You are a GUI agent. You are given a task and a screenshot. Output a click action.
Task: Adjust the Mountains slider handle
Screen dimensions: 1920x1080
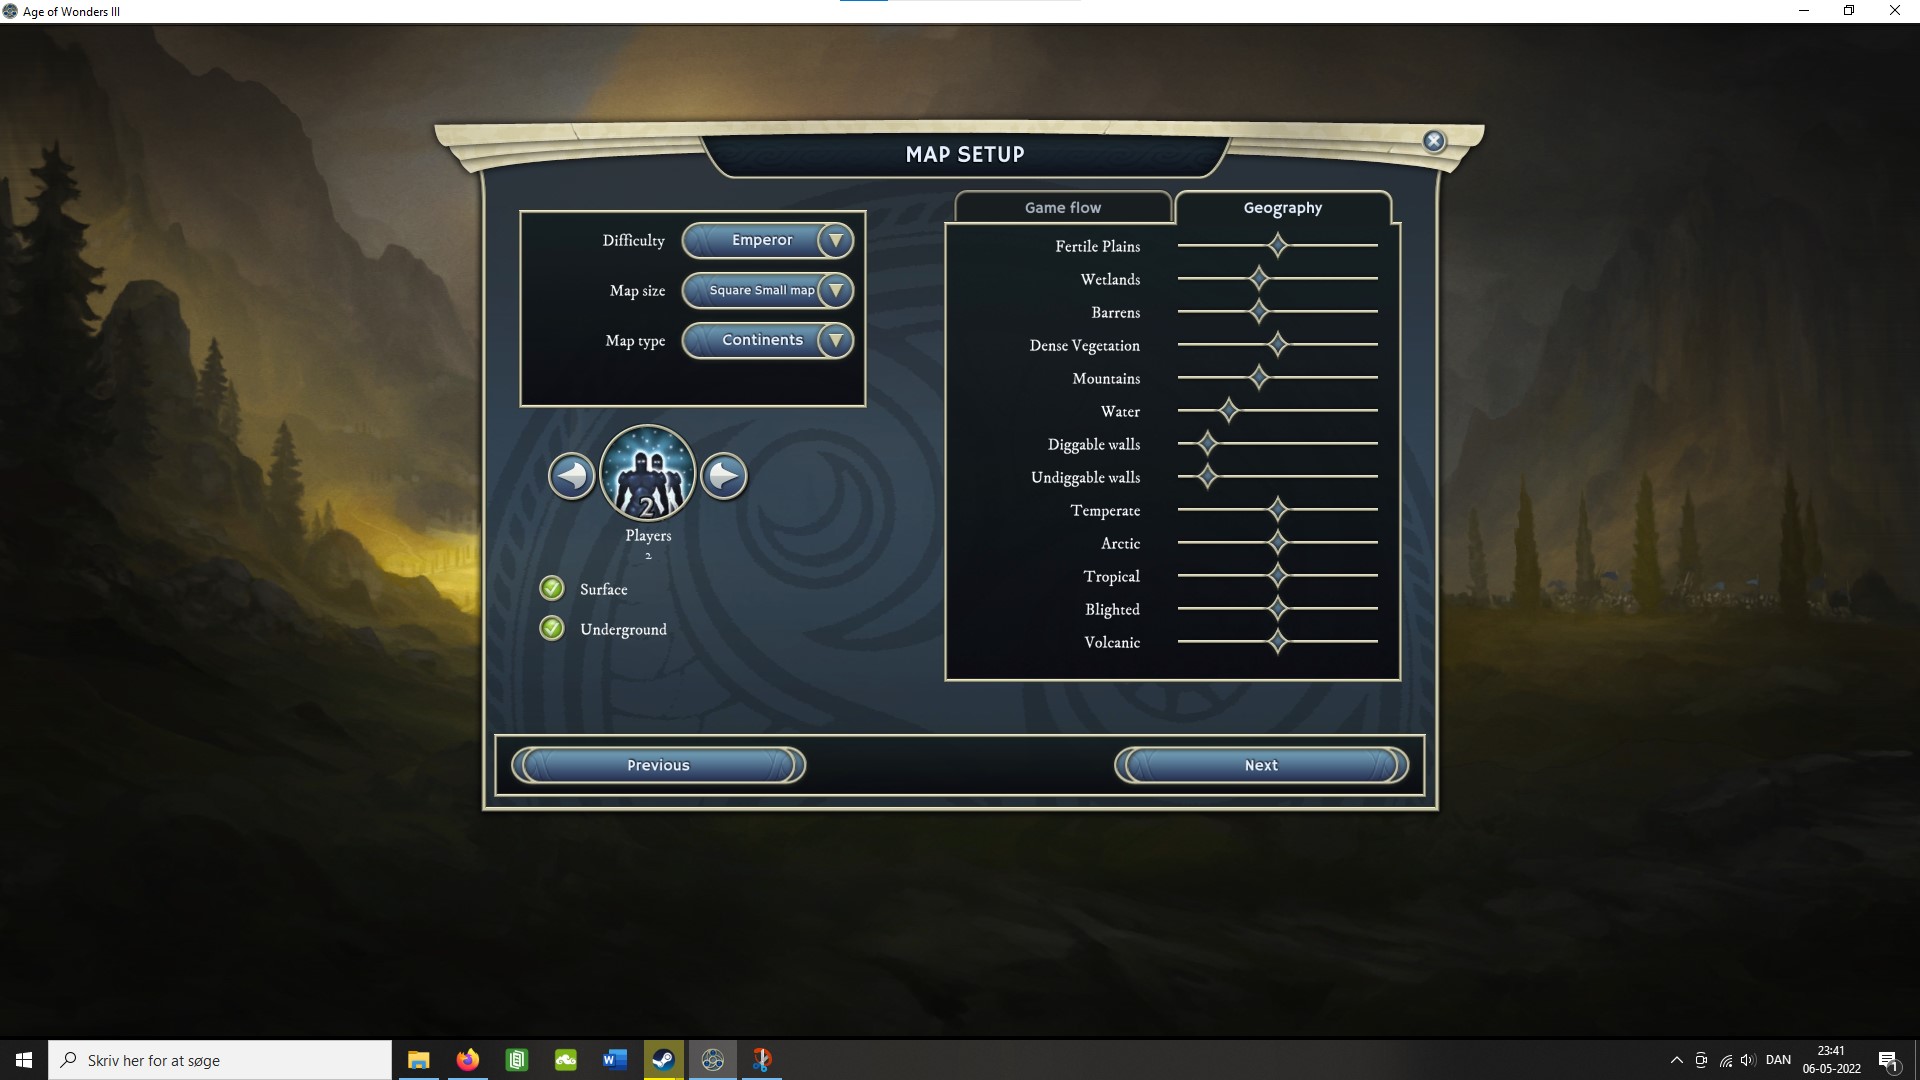point(1258,377)
